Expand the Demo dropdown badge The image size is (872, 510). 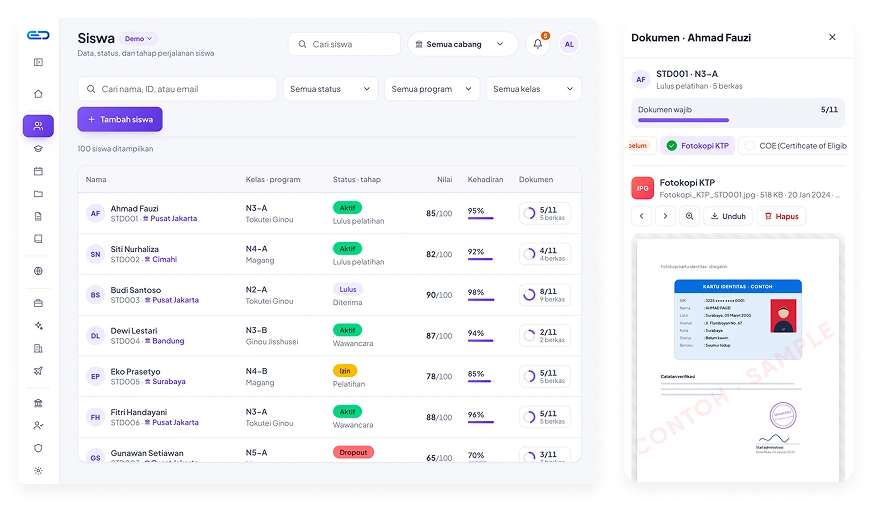(x=138, y=39)
